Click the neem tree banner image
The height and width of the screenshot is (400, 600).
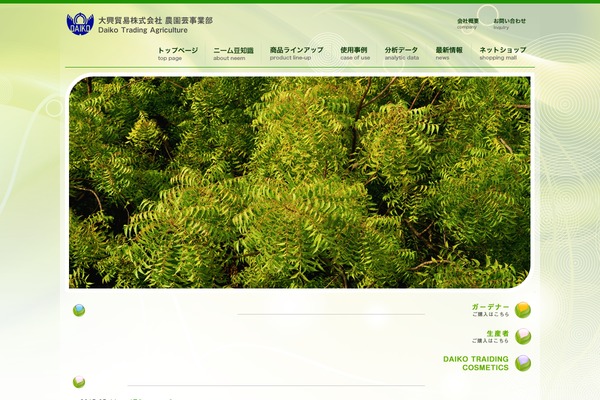click(300, 182)
